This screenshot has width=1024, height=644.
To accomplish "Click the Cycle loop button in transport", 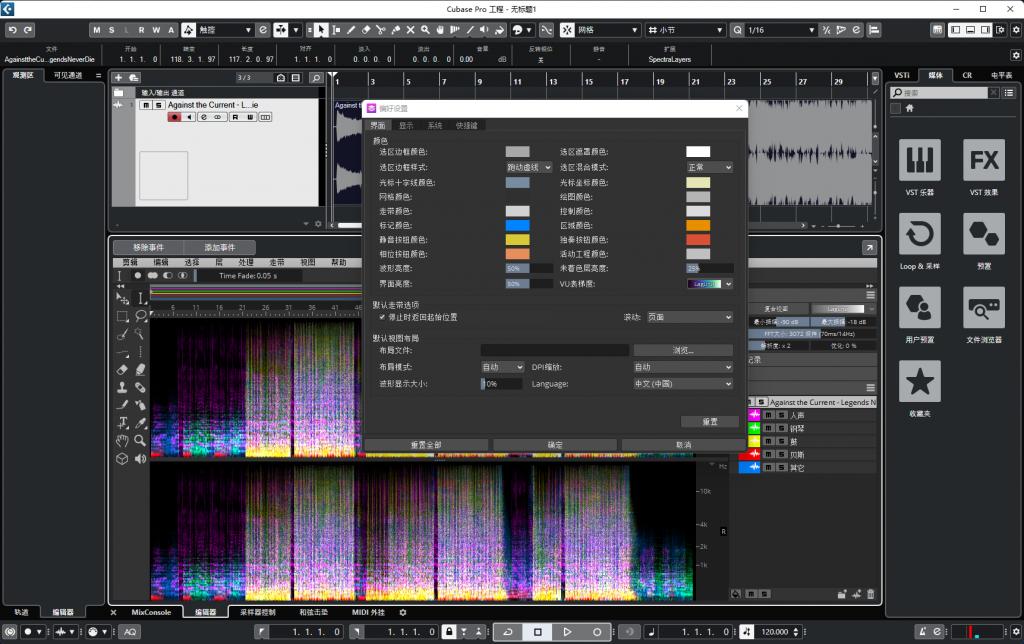I will click(x=508, y=632).
